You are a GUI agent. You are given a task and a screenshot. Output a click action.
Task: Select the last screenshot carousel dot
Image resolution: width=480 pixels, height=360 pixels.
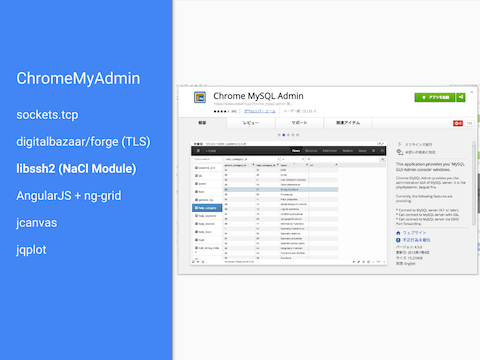pyautogui.click(x=298, y=135)
